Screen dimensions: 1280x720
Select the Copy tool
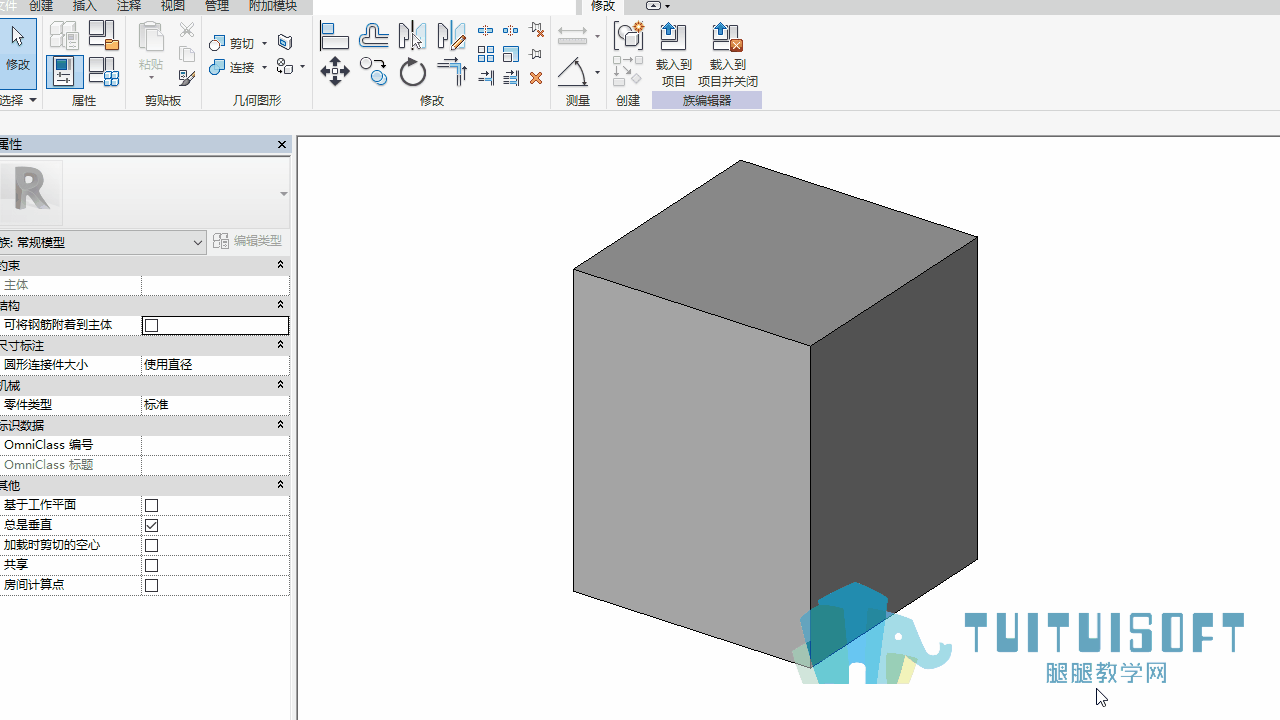pos(374,72)
